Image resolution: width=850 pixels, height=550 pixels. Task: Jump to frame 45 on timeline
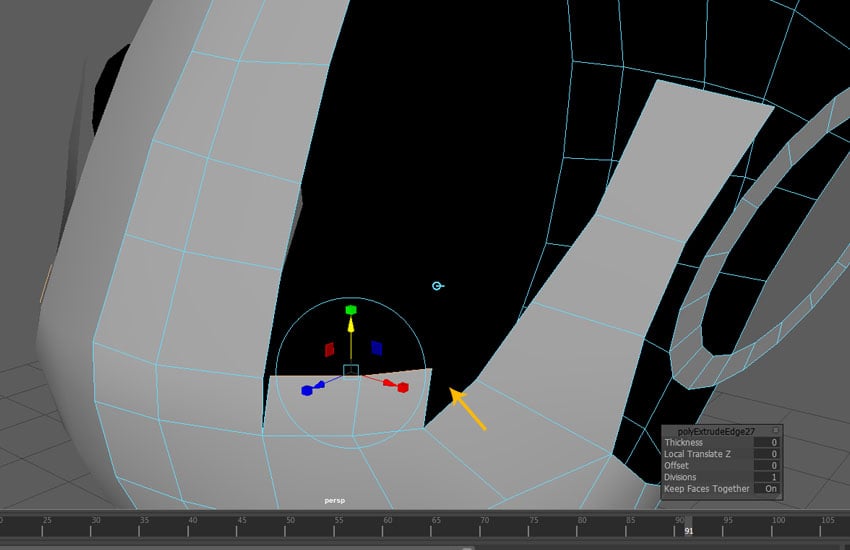(x=242, y=520)
